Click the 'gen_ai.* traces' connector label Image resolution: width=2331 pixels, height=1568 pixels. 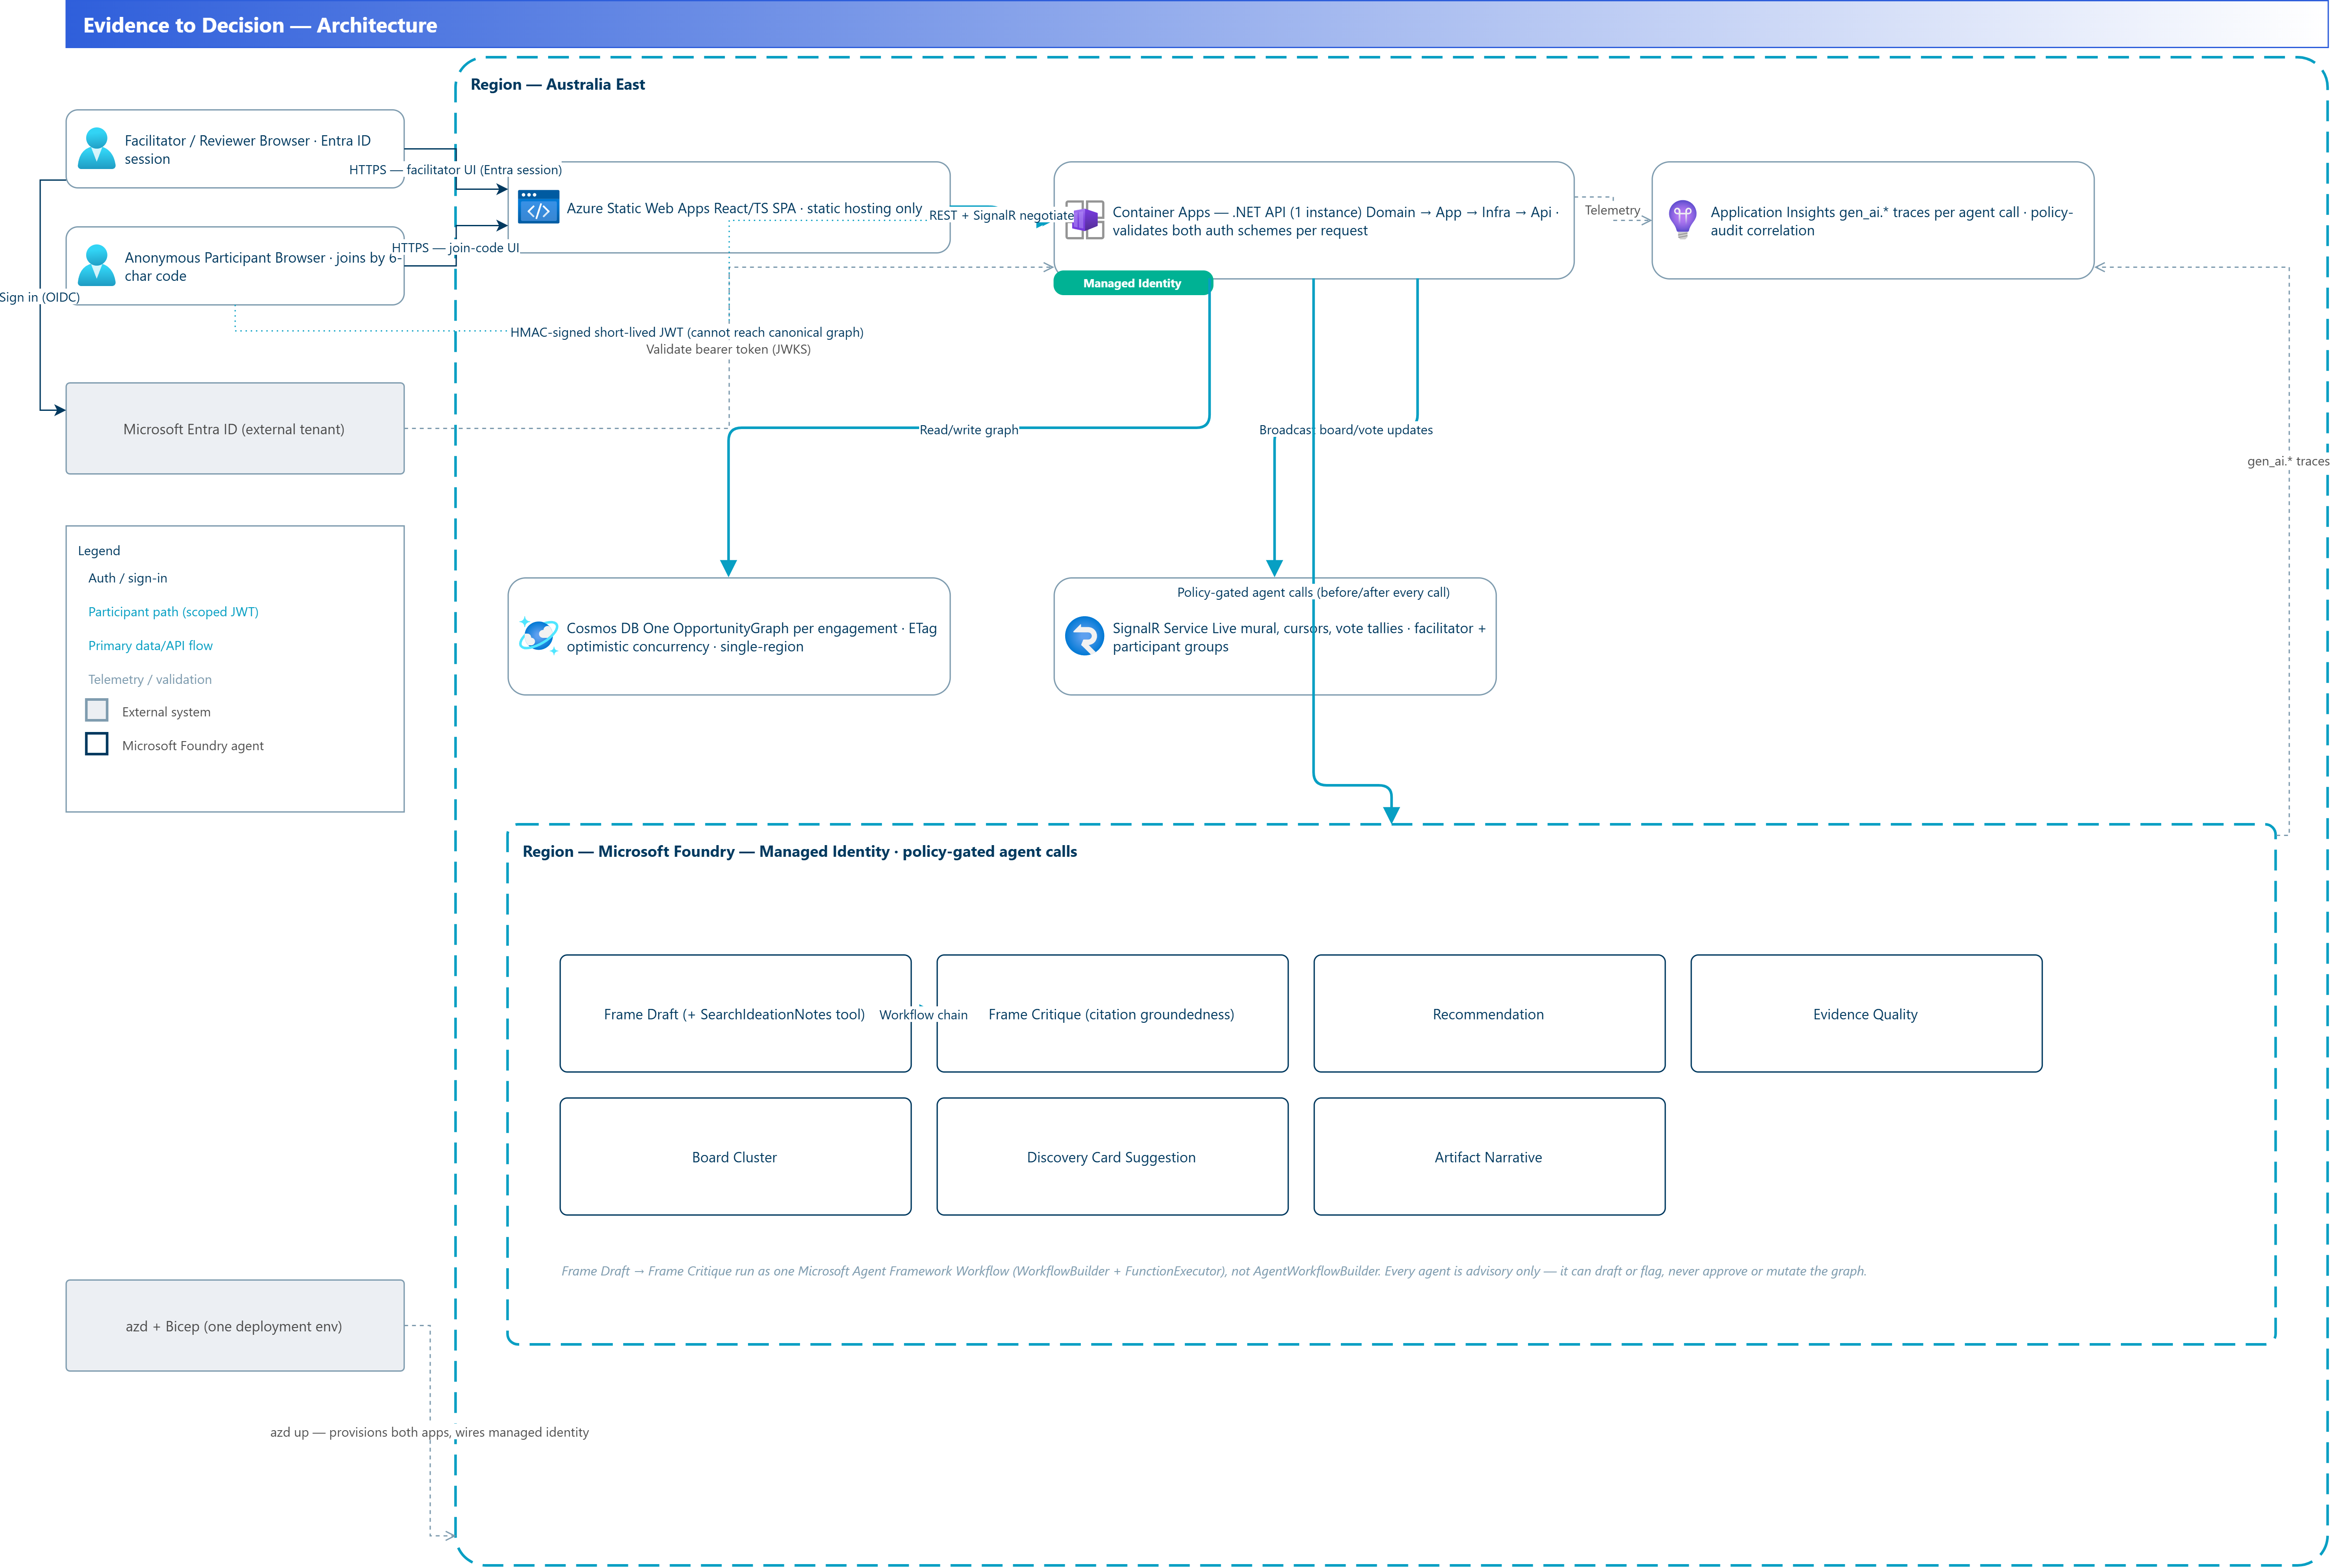click(x=2288, y=461)
